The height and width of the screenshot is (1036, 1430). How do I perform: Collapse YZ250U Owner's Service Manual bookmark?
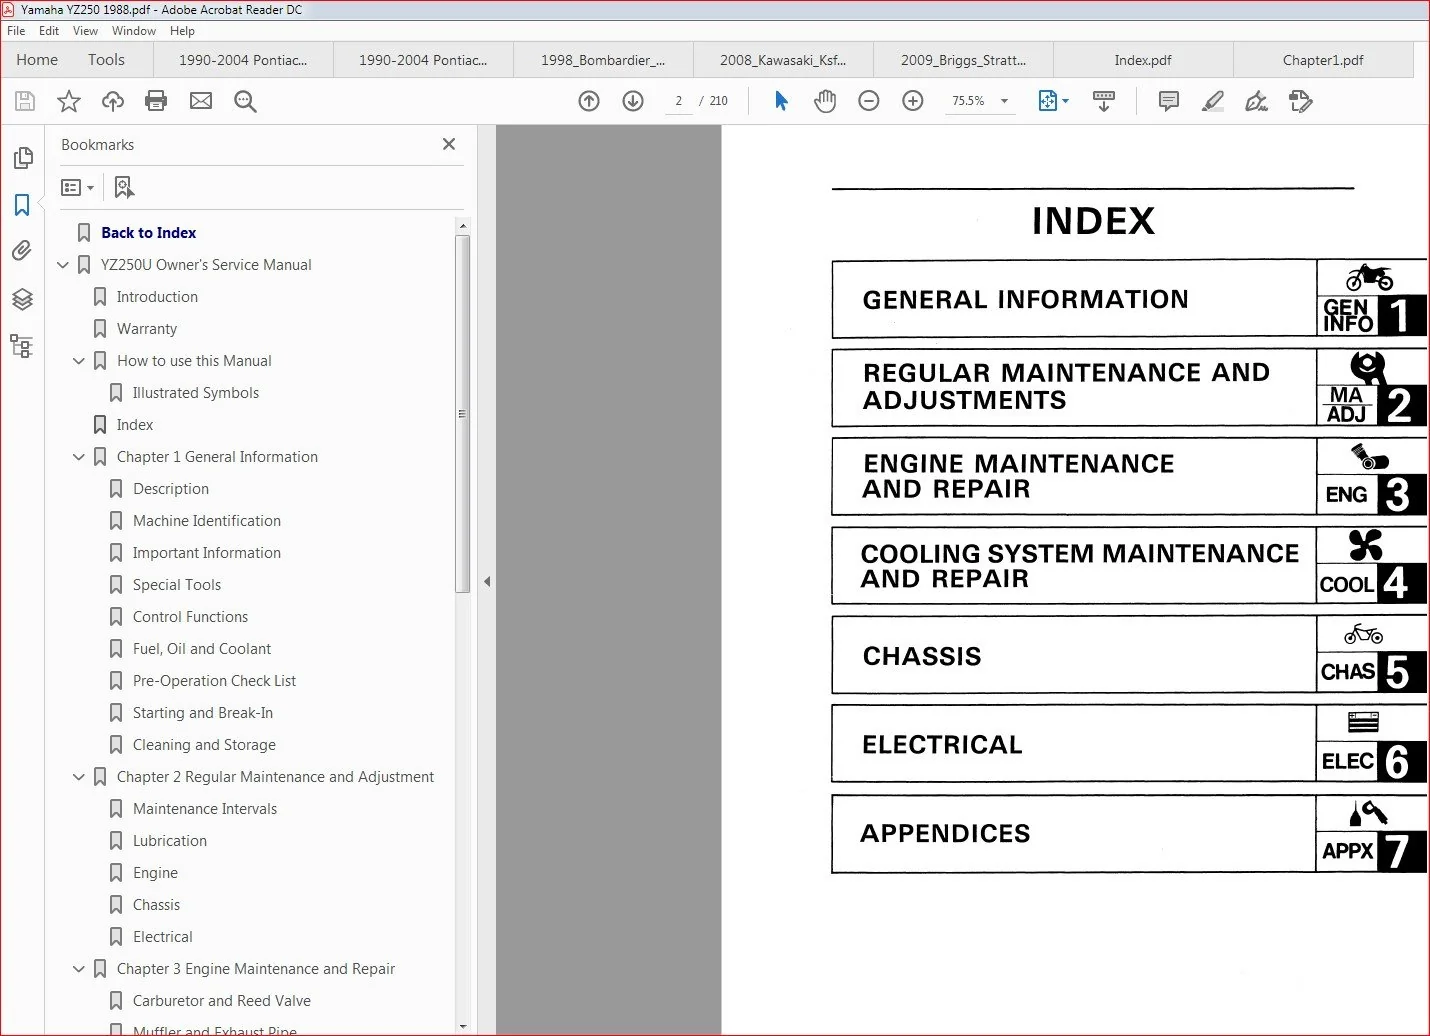tap(63, 265)
